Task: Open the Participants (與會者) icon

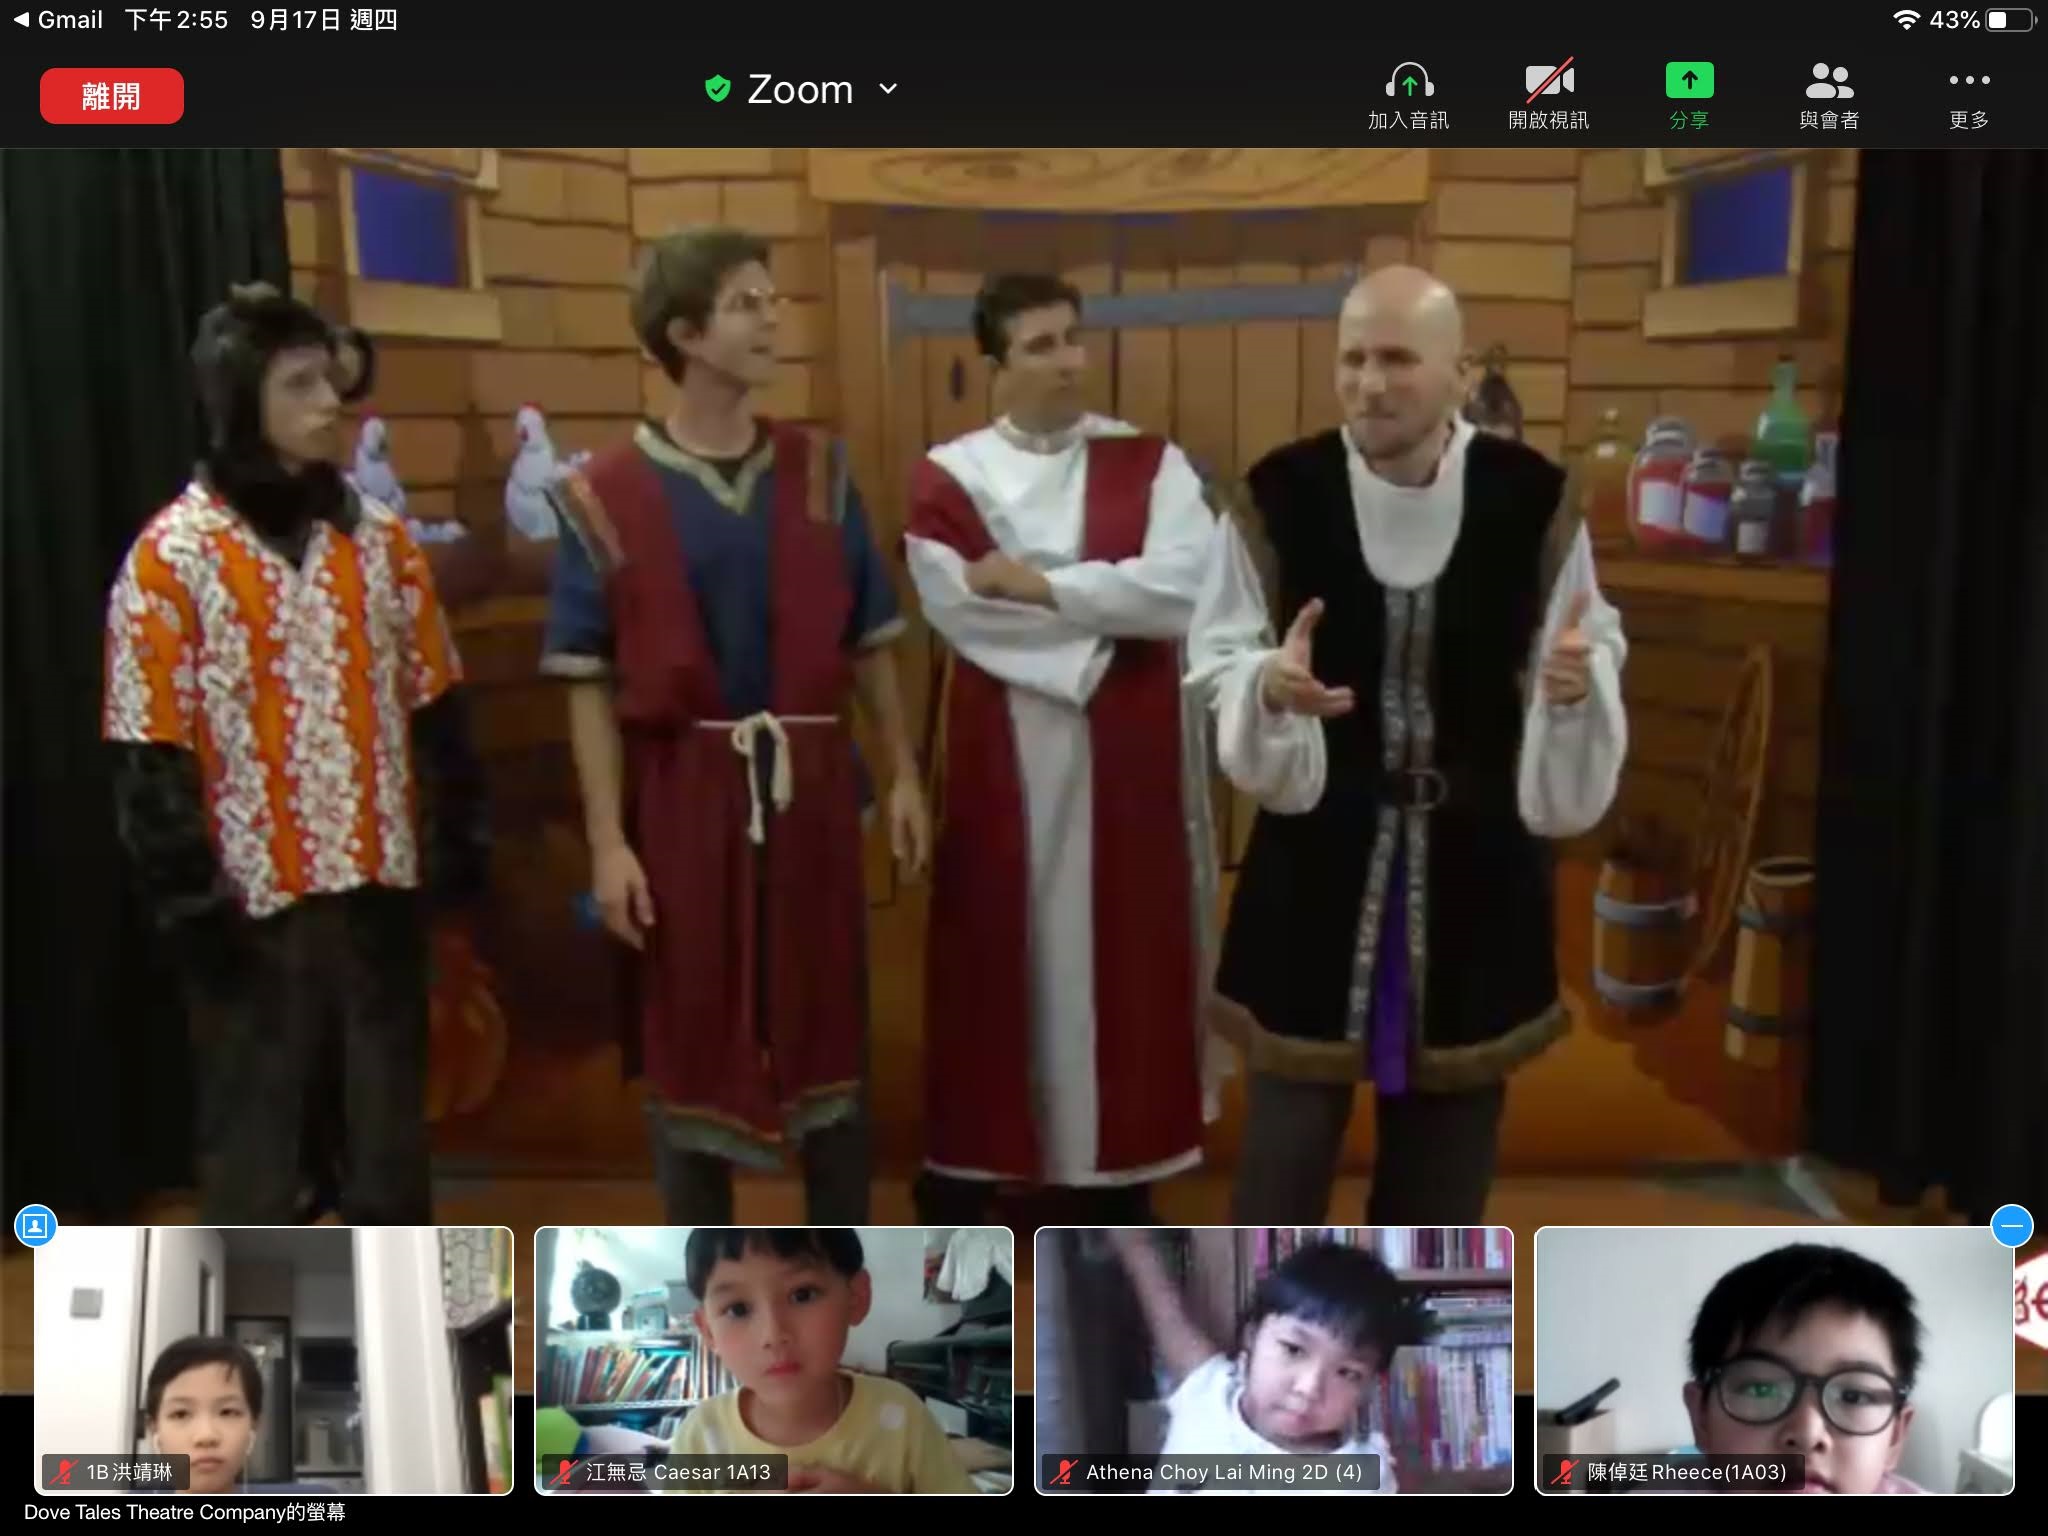Action: (1829, 80)
